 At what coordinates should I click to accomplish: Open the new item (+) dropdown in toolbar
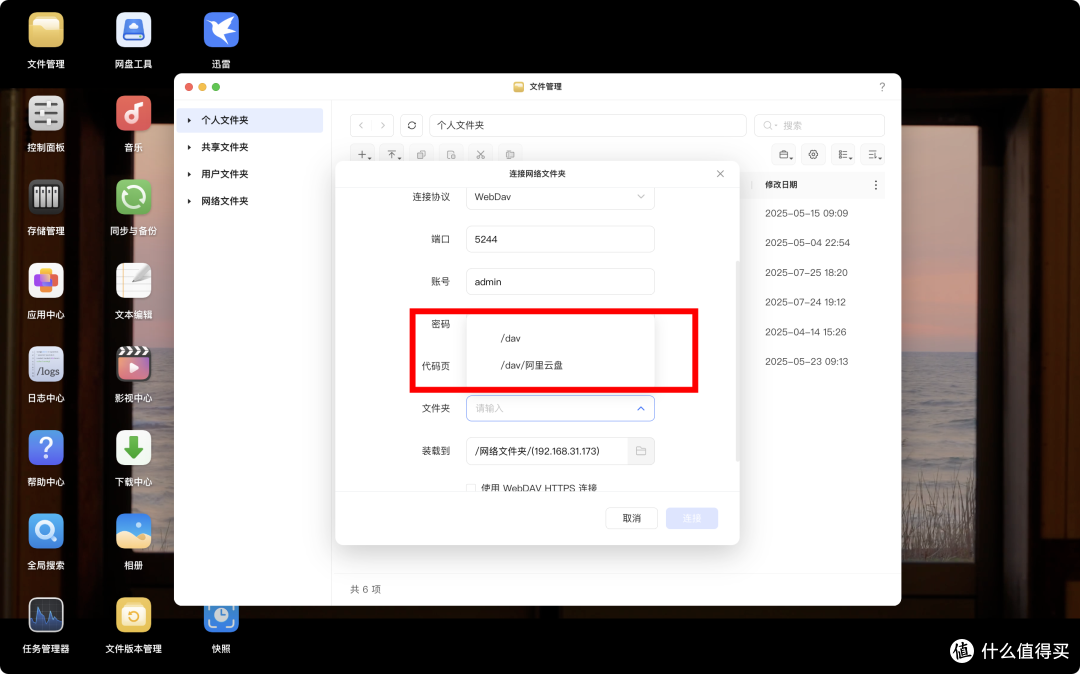pos(363,154)
